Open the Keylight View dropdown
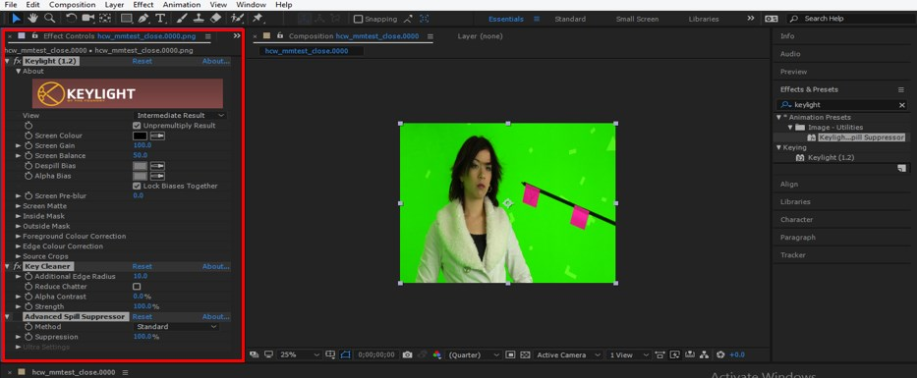This screenshot has height=378, width=917. (180, 116)
